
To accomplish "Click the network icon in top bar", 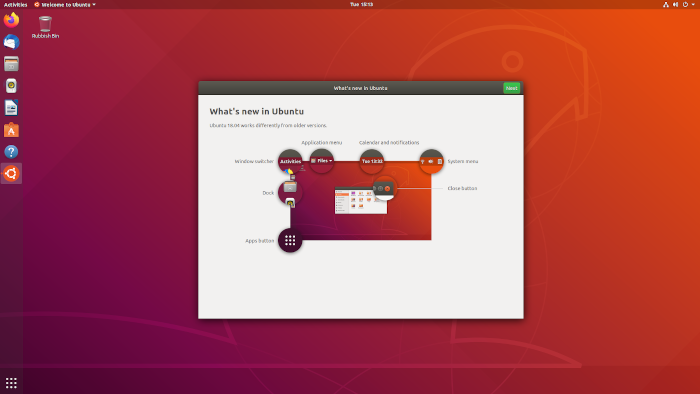I will click(666, 4).
